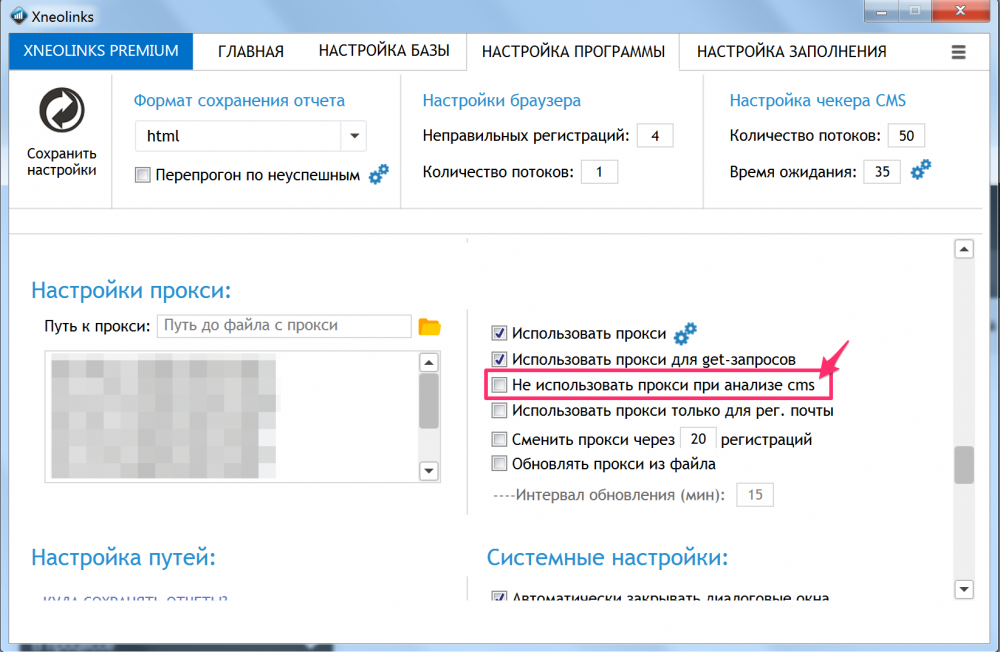Edit CMS checker Количество потоков field with value 50
This screenshot has width=1000, height=652.
[906, 136]
